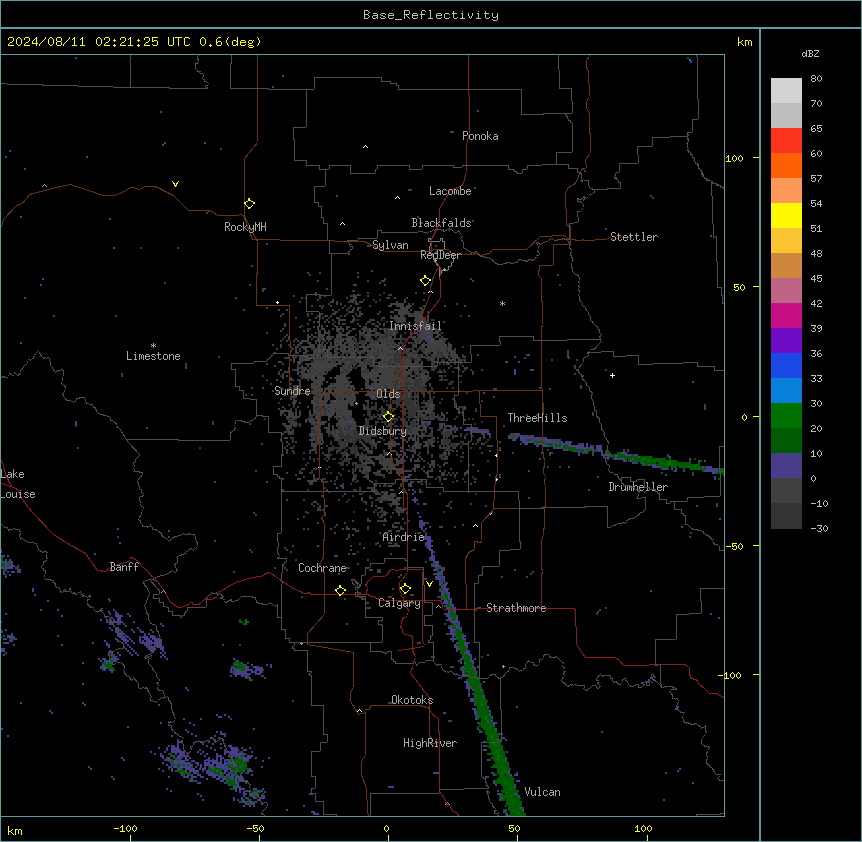Click the -30 value on the dBZ scale
This screenshot has width=862, height=842.
point(819,528)
